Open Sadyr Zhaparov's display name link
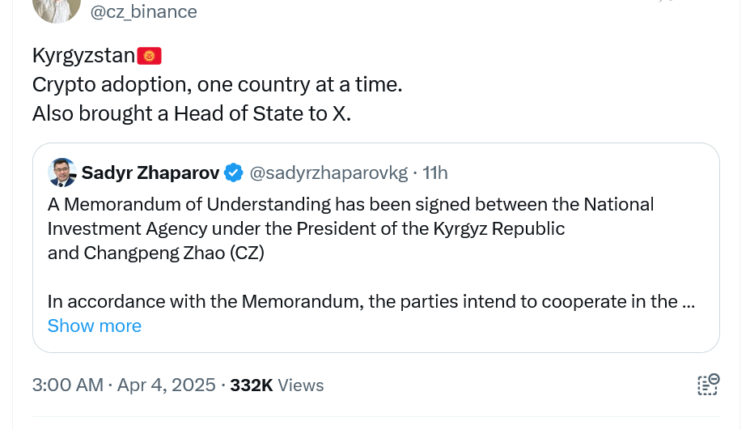 coord(150,173)
